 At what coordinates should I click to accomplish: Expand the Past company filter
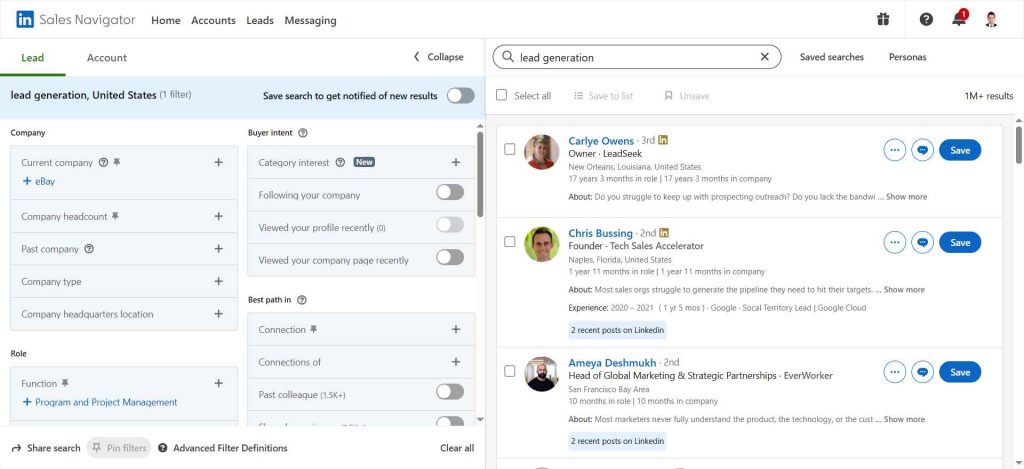click(219, 249)
